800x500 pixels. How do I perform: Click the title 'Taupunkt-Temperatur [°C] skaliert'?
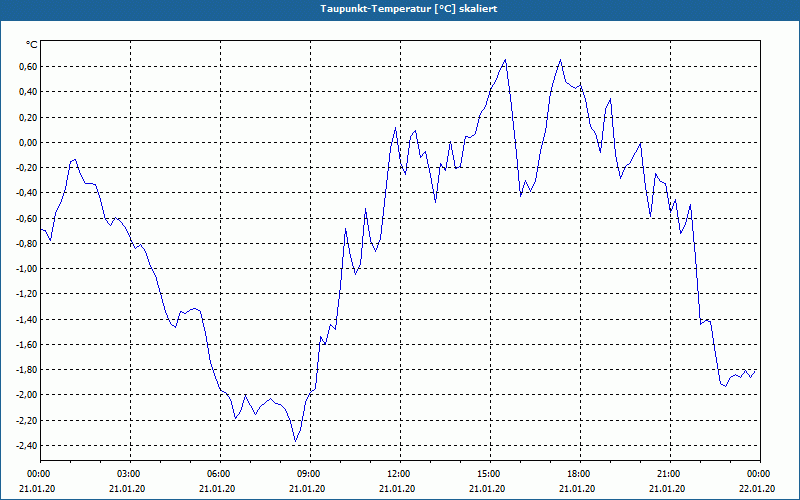click(409, 9)
